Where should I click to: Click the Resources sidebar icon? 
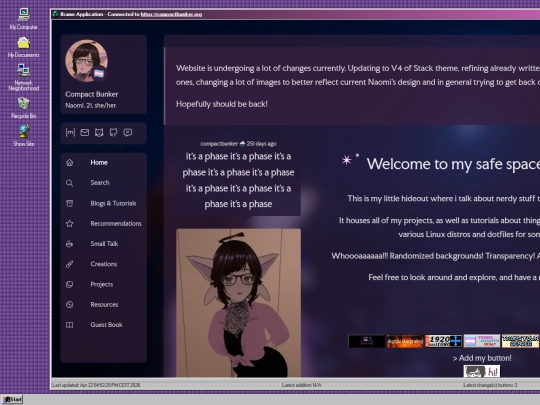(x=70, y=304)
